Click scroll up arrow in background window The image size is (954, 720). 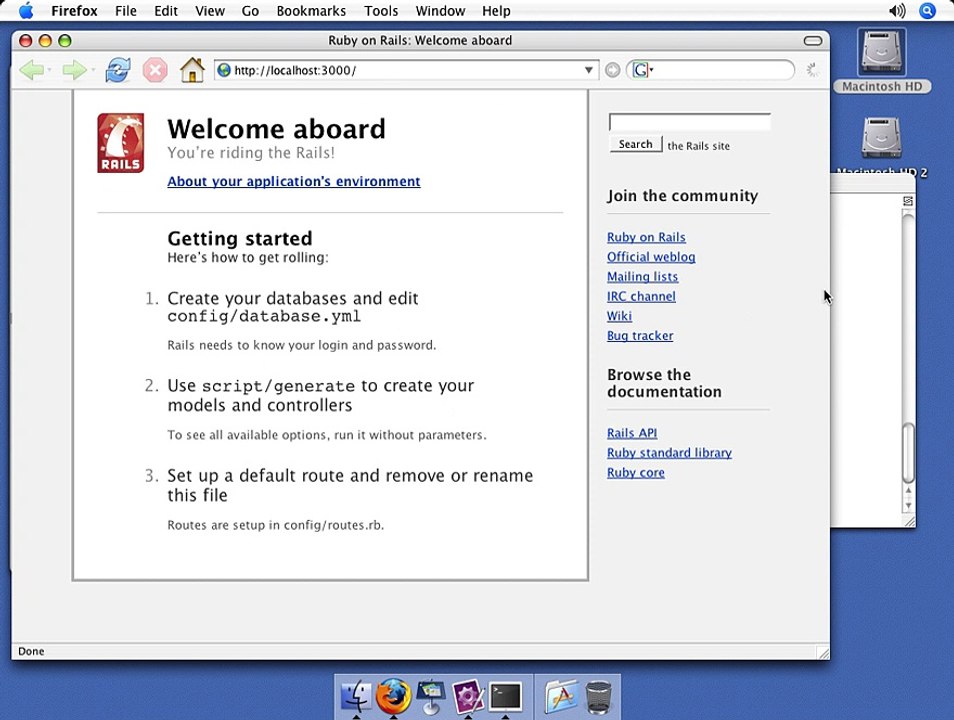(x=908, y=491)
